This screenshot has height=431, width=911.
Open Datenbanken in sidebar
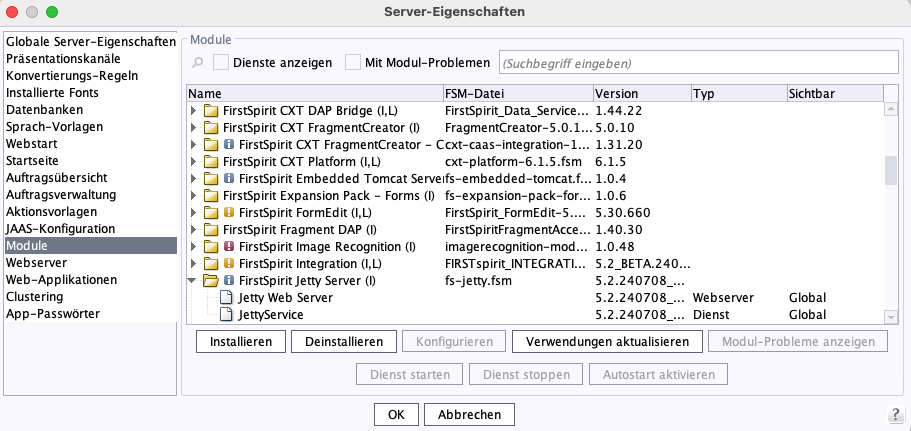[x=90, y=110]
